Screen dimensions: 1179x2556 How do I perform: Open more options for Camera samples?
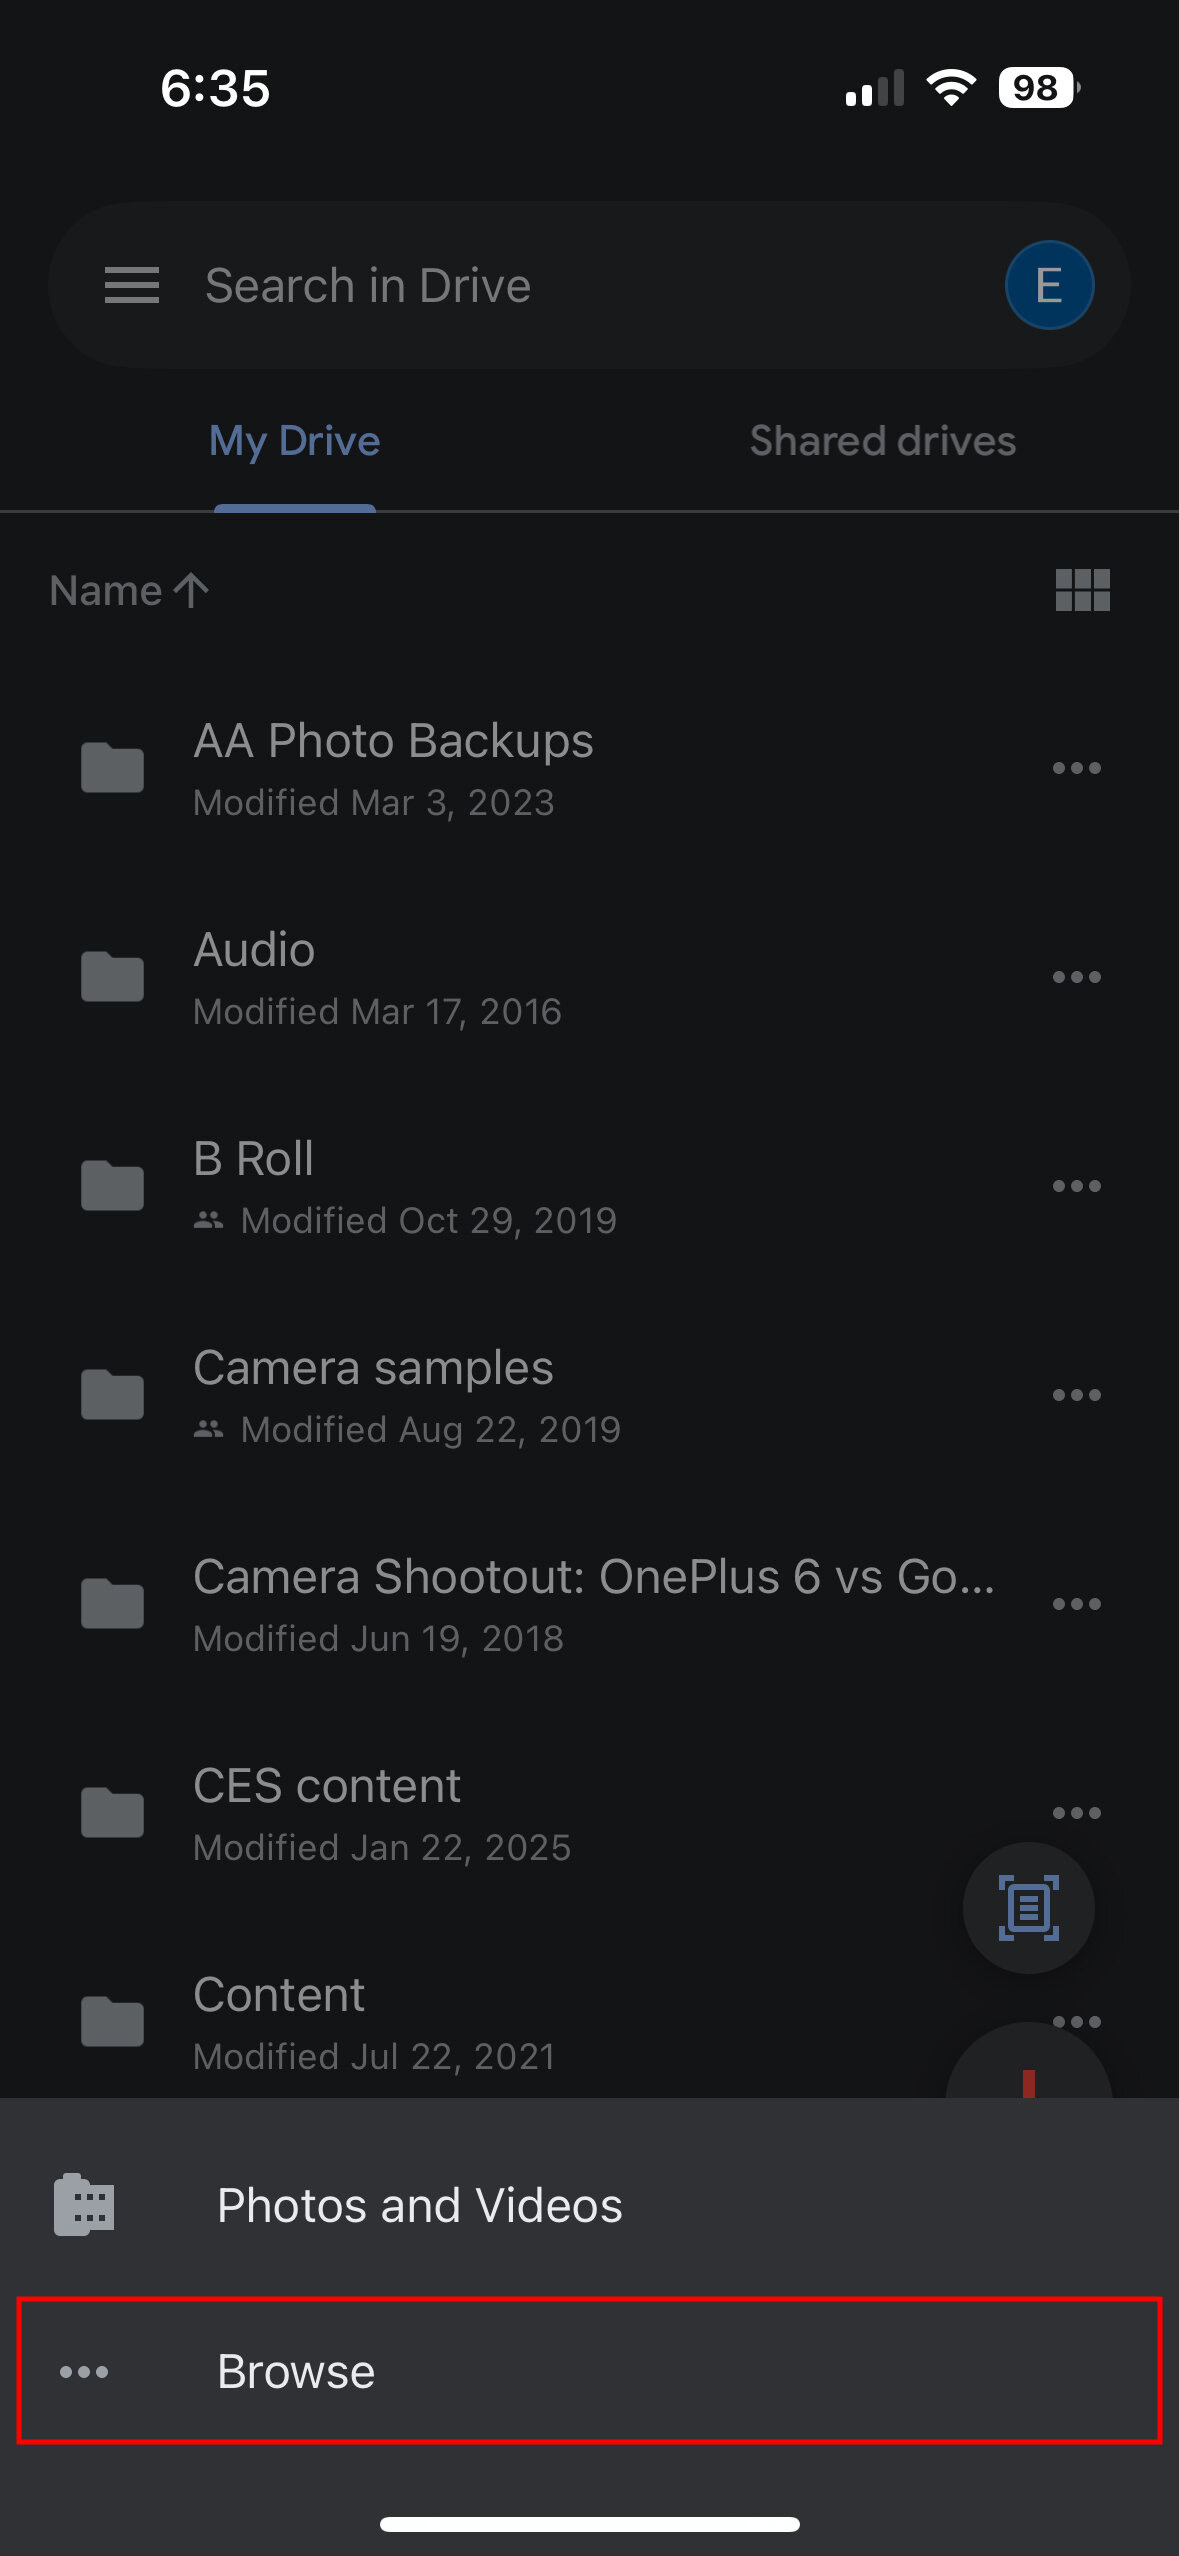1076,1395
